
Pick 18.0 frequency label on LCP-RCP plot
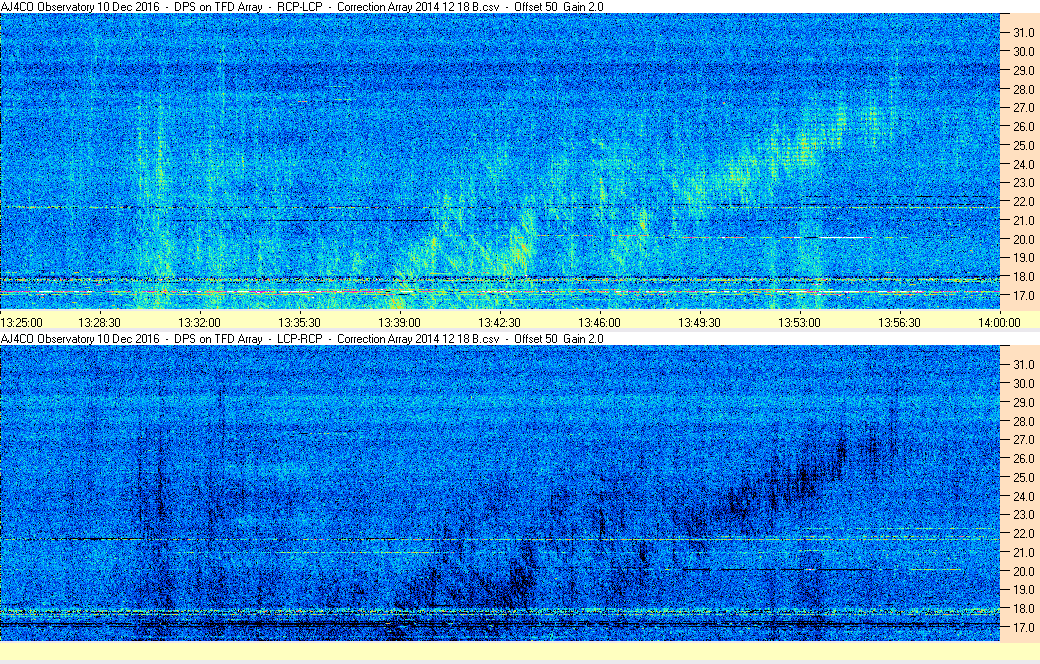[1023, 608]
